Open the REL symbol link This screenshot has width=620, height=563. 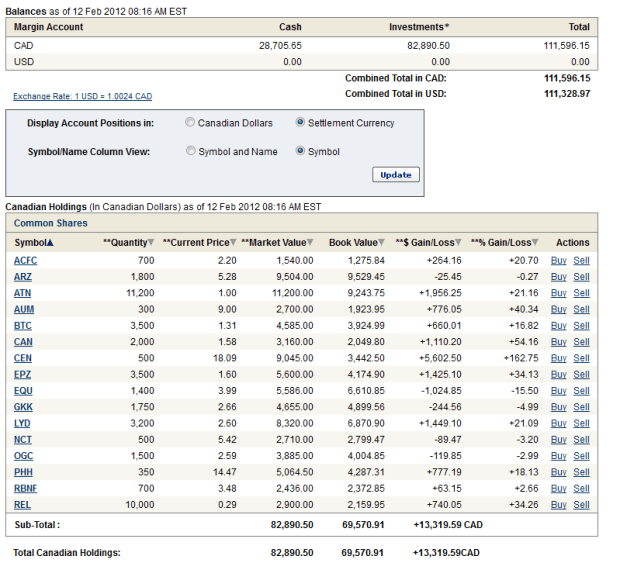[23, 505]
